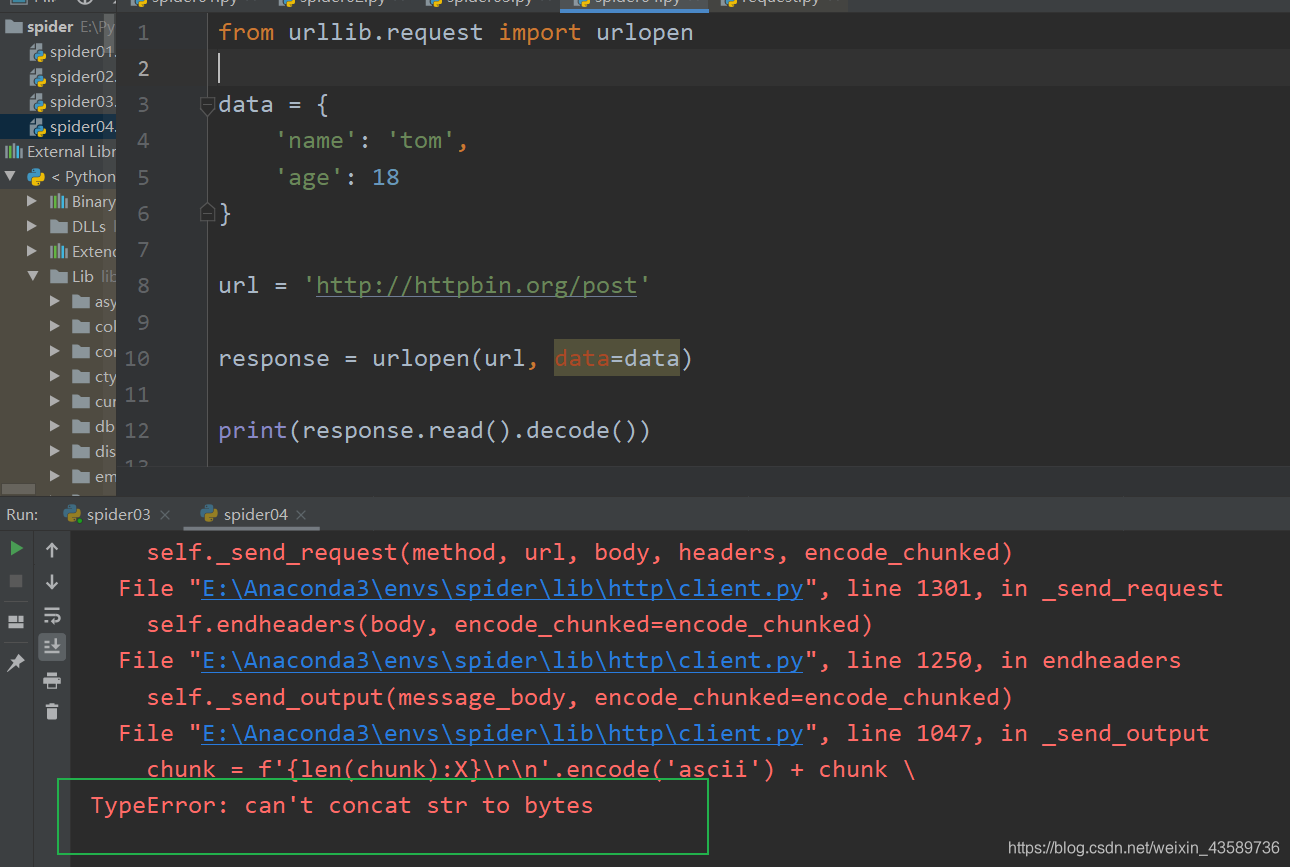Image resolution: width=1290 pixels, height=867 pixels.
Task: Expand the 'dis' folder arrow
Action: click(56, 452)
